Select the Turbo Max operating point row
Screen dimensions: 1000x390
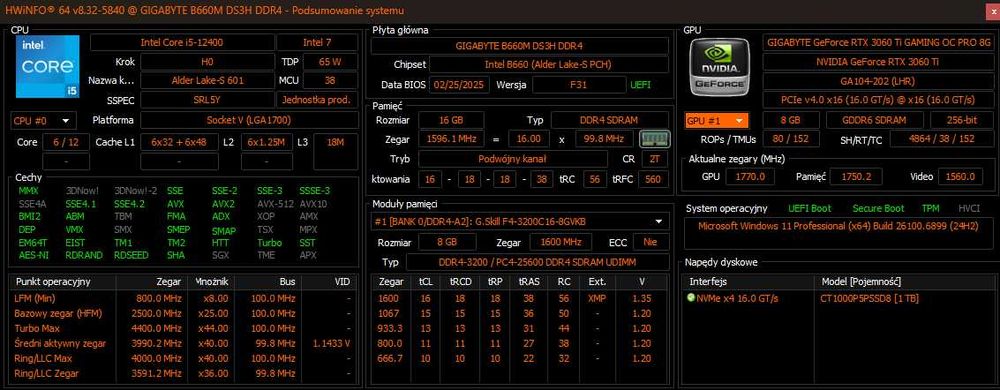tap(182, 328)
